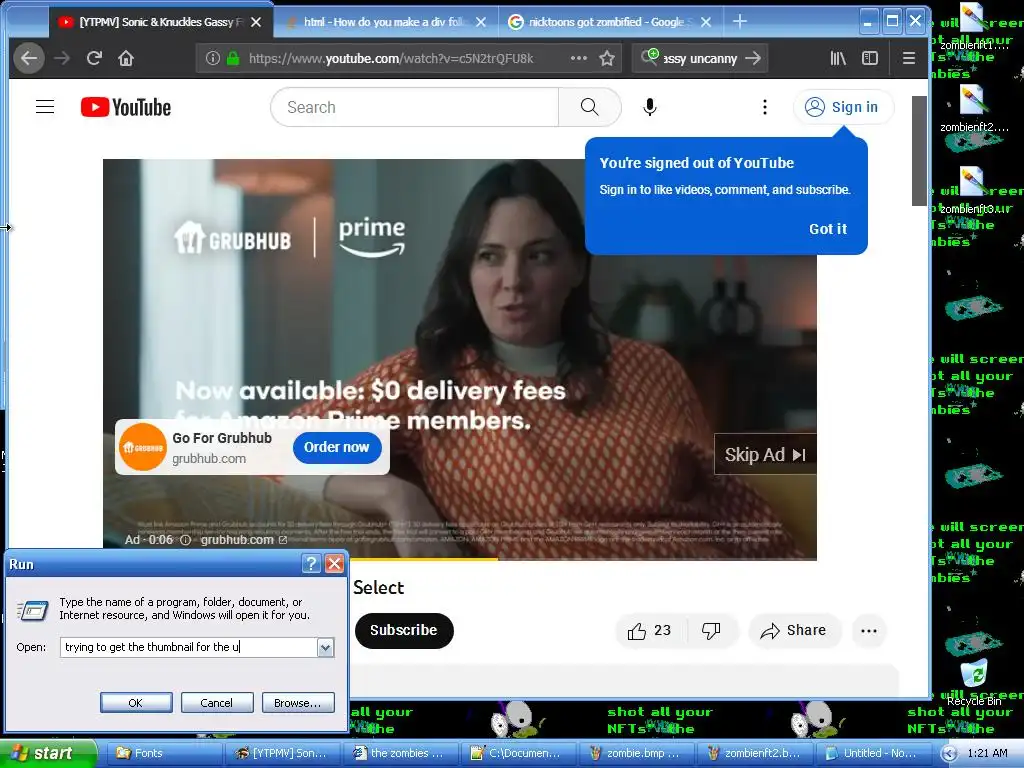Open the Firefox hamburger menu

[908, 58]
